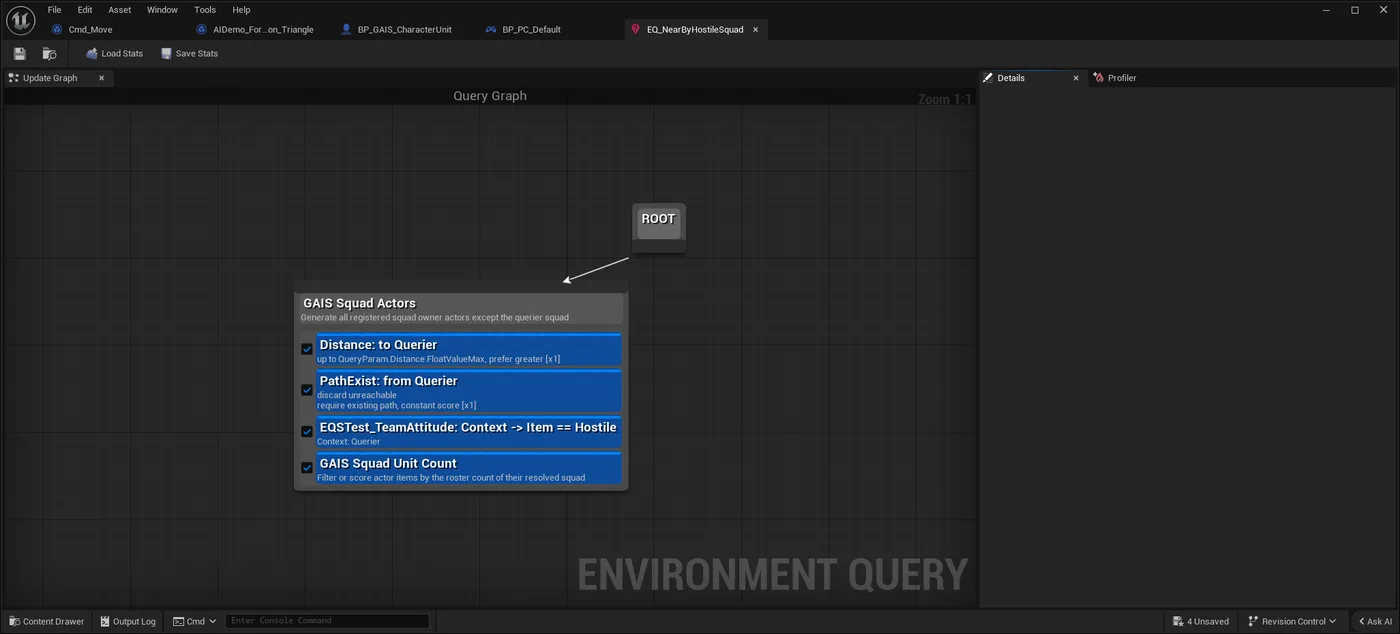Toggle the PathExist: from Querier checkbox

coord(307,390)
